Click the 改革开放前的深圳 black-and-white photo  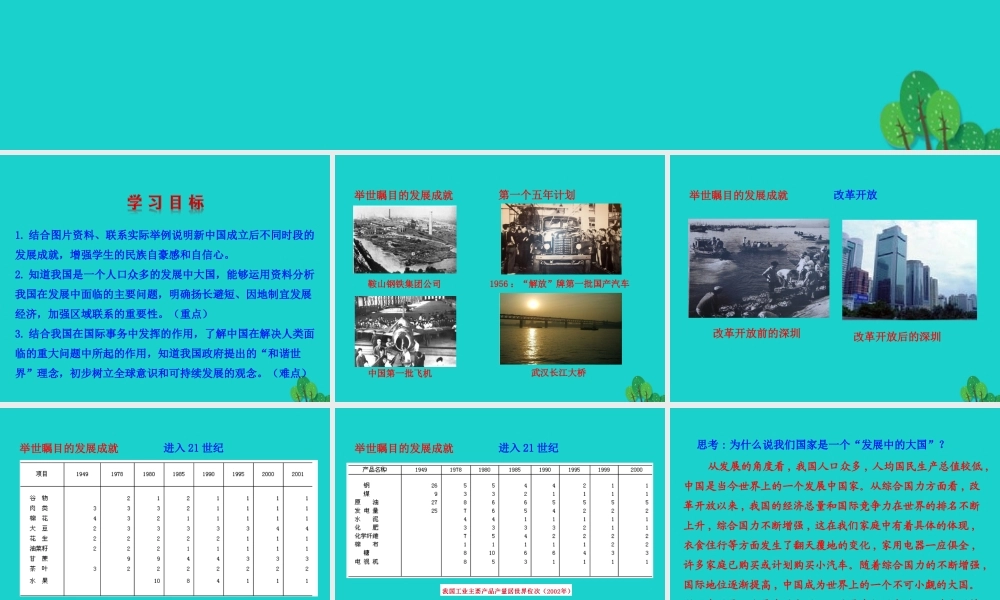click(x=759, y=268)
